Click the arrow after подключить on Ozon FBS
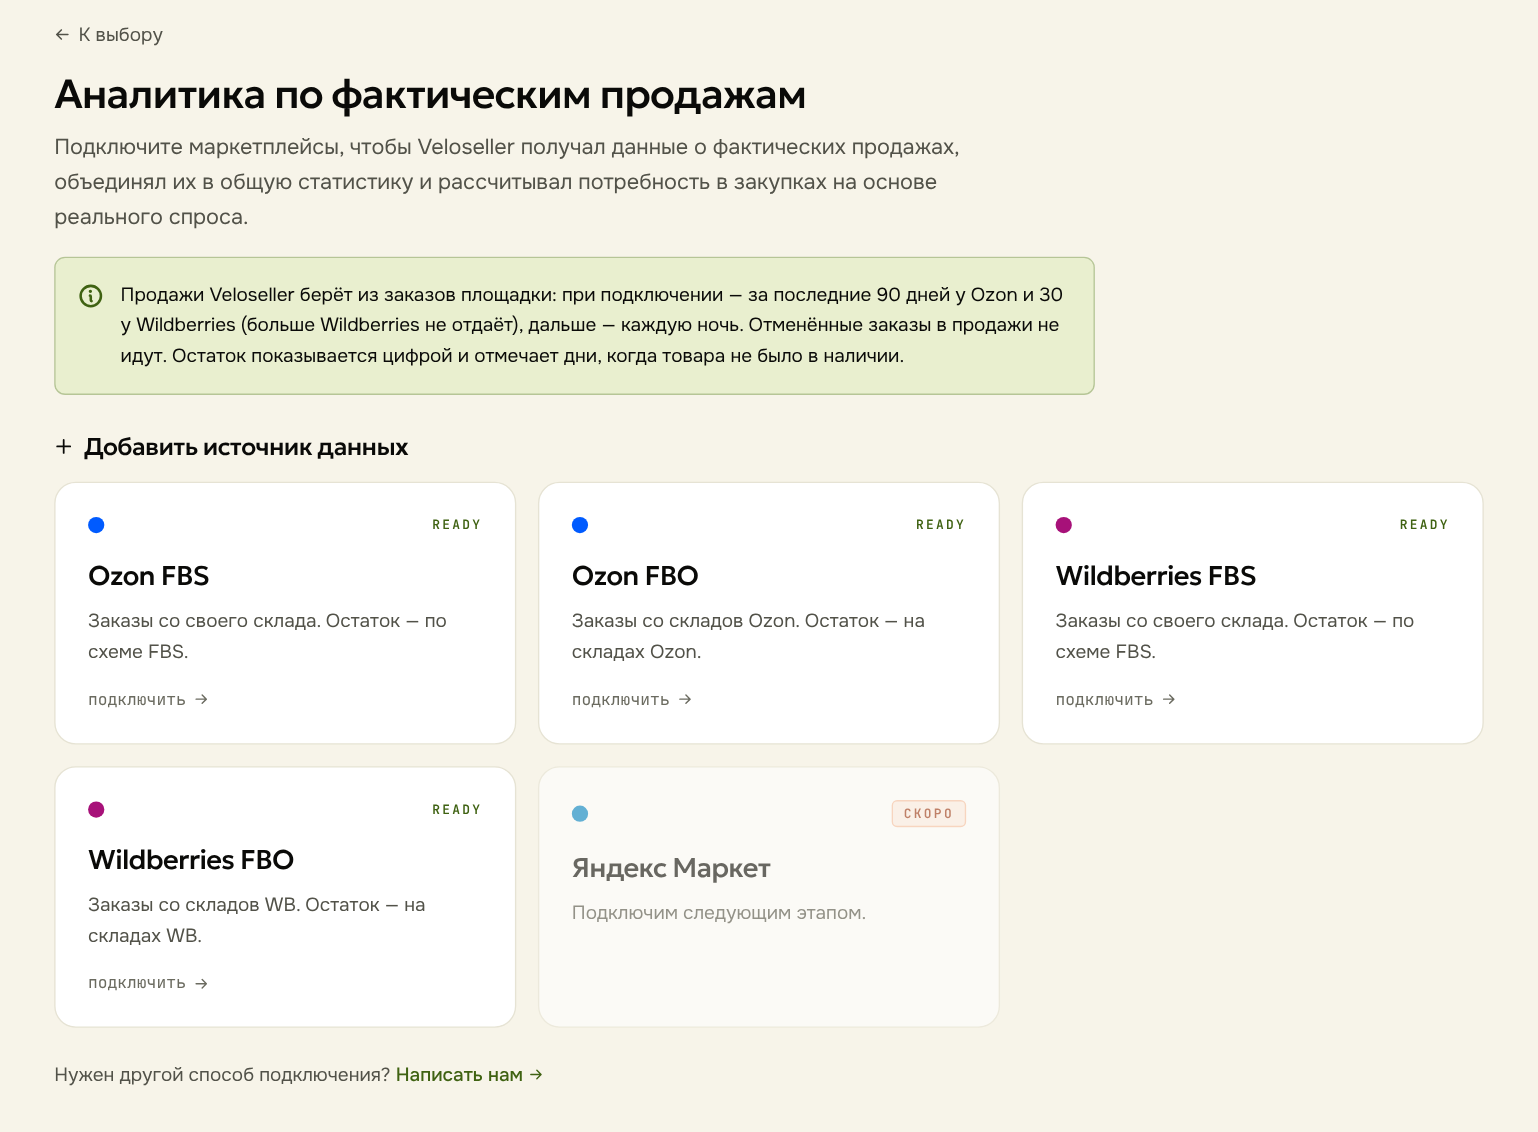The height and width of the screenshot is (1132, 1538). [x=201, y=699]
